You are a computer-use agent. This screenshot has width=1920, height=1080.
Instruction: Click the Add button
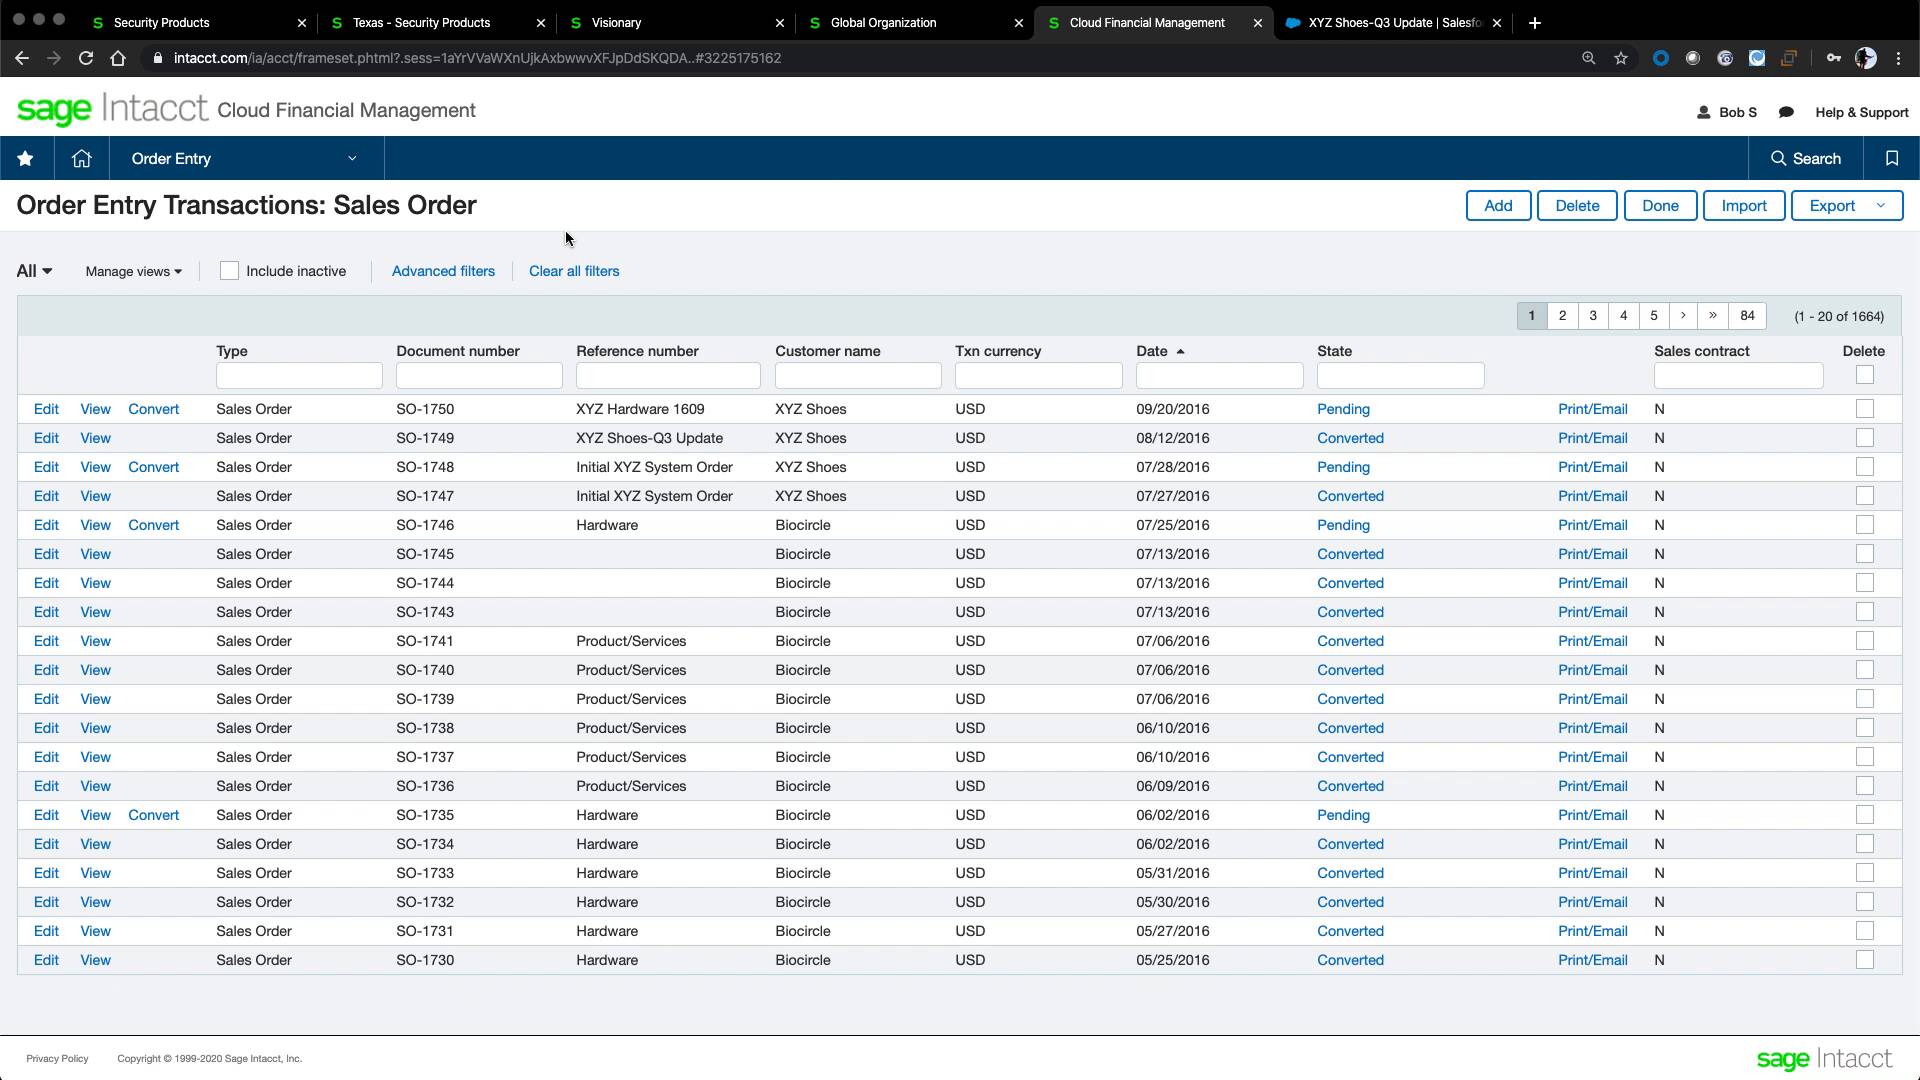coord(1498,205)
